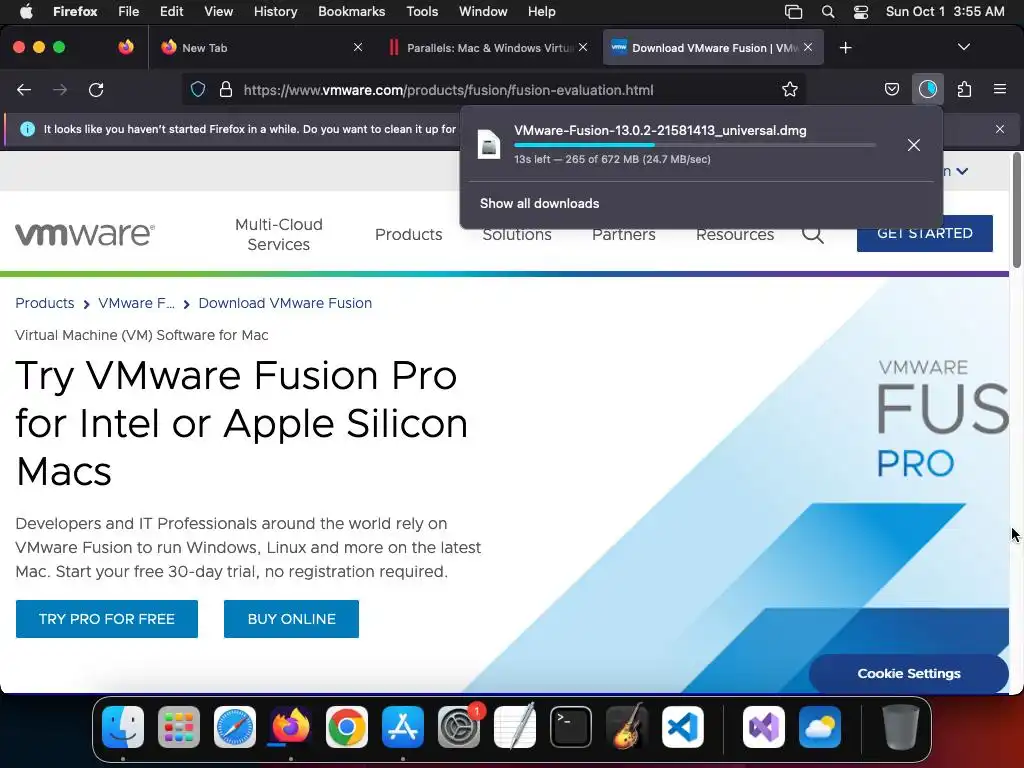Switch to the Parallels tab
1024x768 pixels.
point(487,48)
